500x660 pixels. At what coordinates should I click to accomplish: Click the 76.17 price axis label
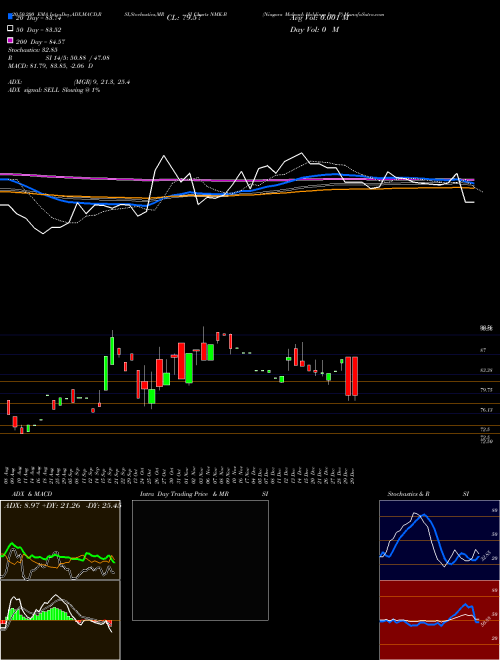[x=486, y=410]
